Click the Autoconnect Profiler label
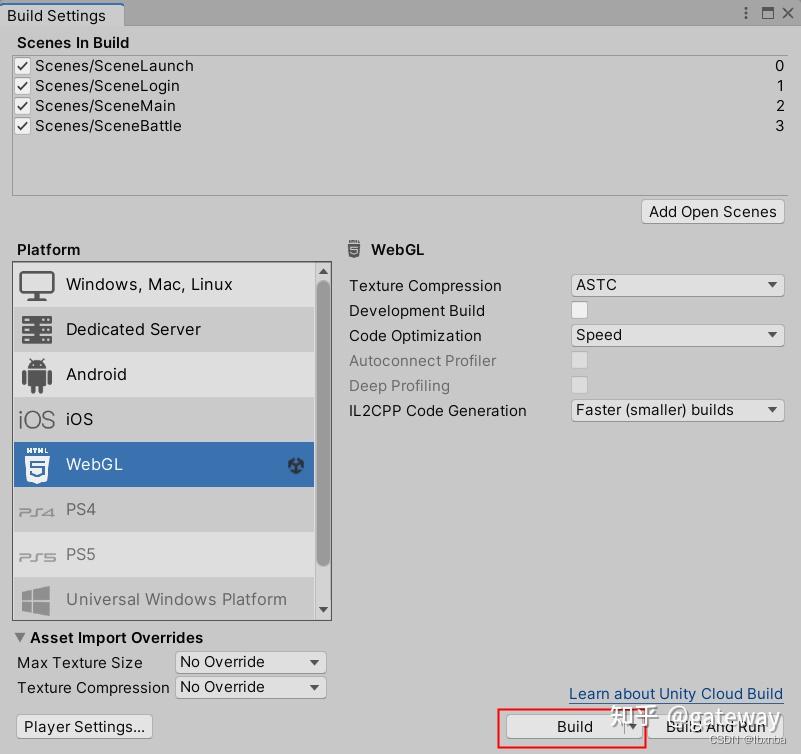This screenshot has width=801, height=754. [x=422, y=361]
